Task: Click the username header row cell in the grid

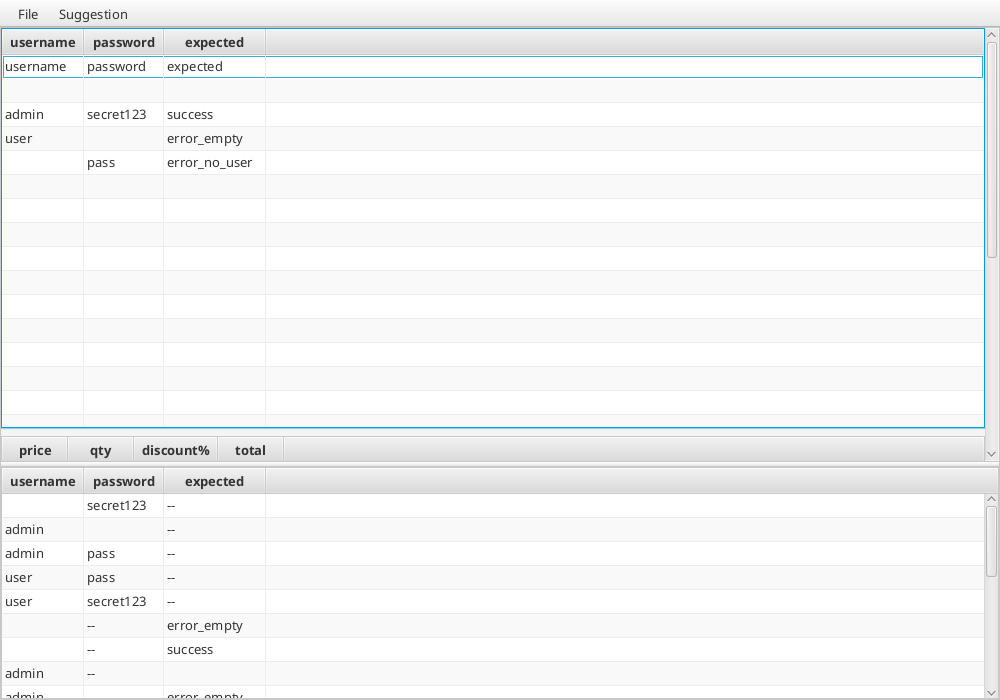Action: click(42, 66)
